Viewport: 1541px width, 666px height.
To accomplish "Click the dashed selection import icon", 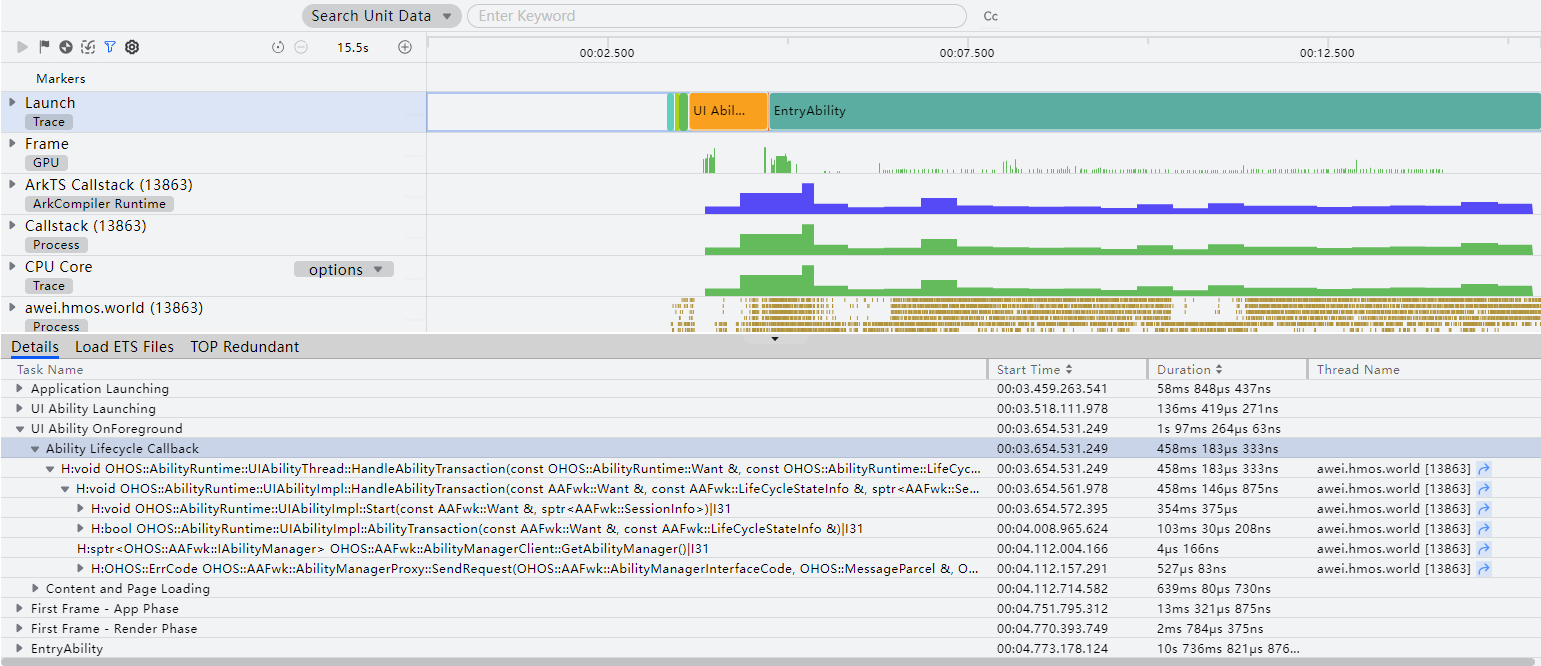I will coord(88,47).
